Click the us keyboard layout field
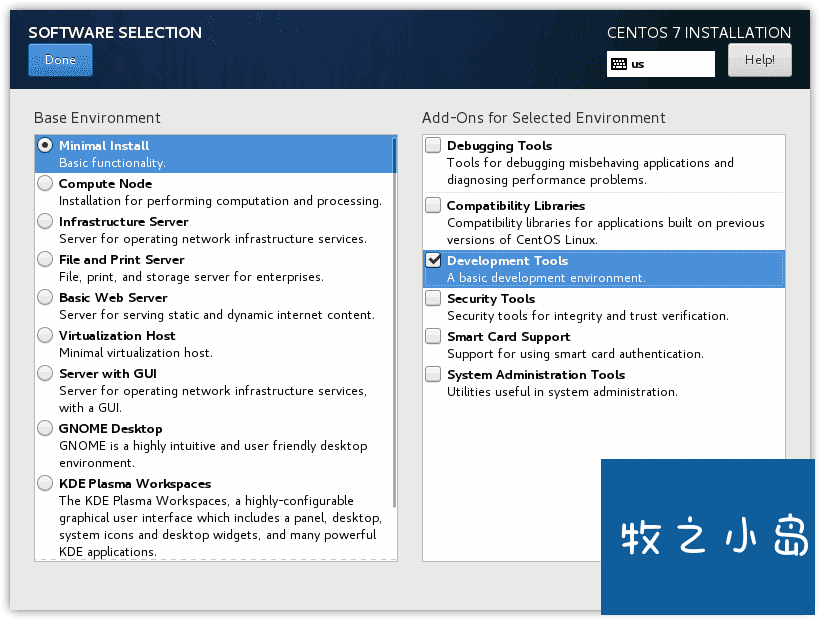Image resolution: width=820 pixels, height=620 pixels. 660,64
